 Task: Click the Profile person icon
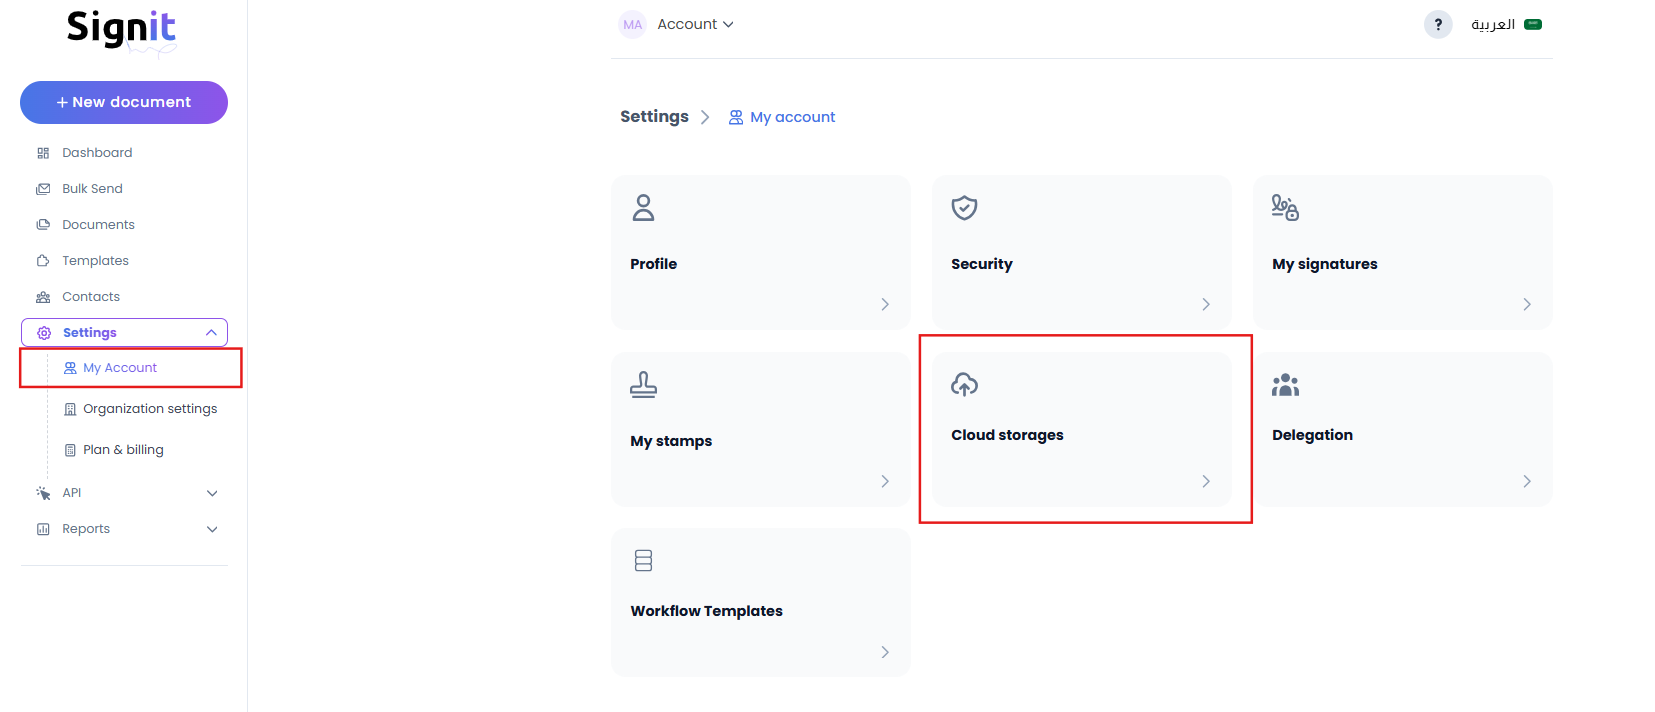(643, 208)
